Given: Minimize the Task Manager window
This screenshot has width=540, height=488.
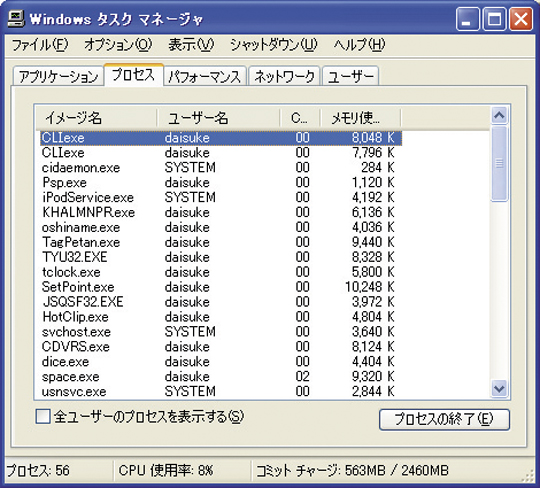Looking at the screenshot, I should click(x=467, y=19).
